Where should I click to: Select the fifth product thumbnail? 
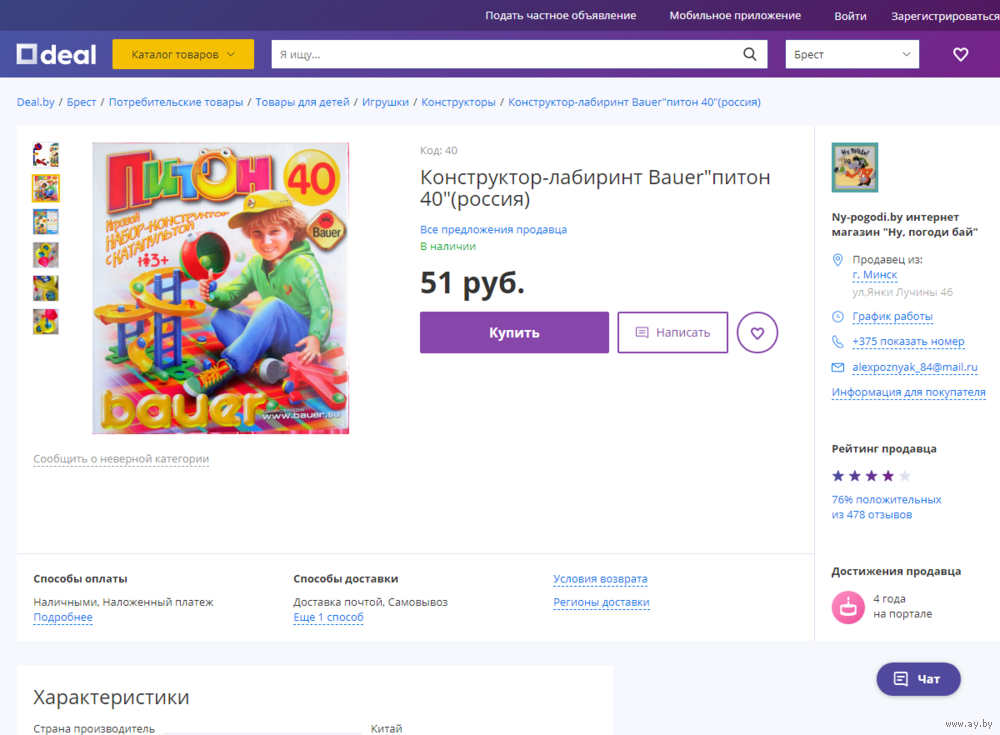[46, 288]
